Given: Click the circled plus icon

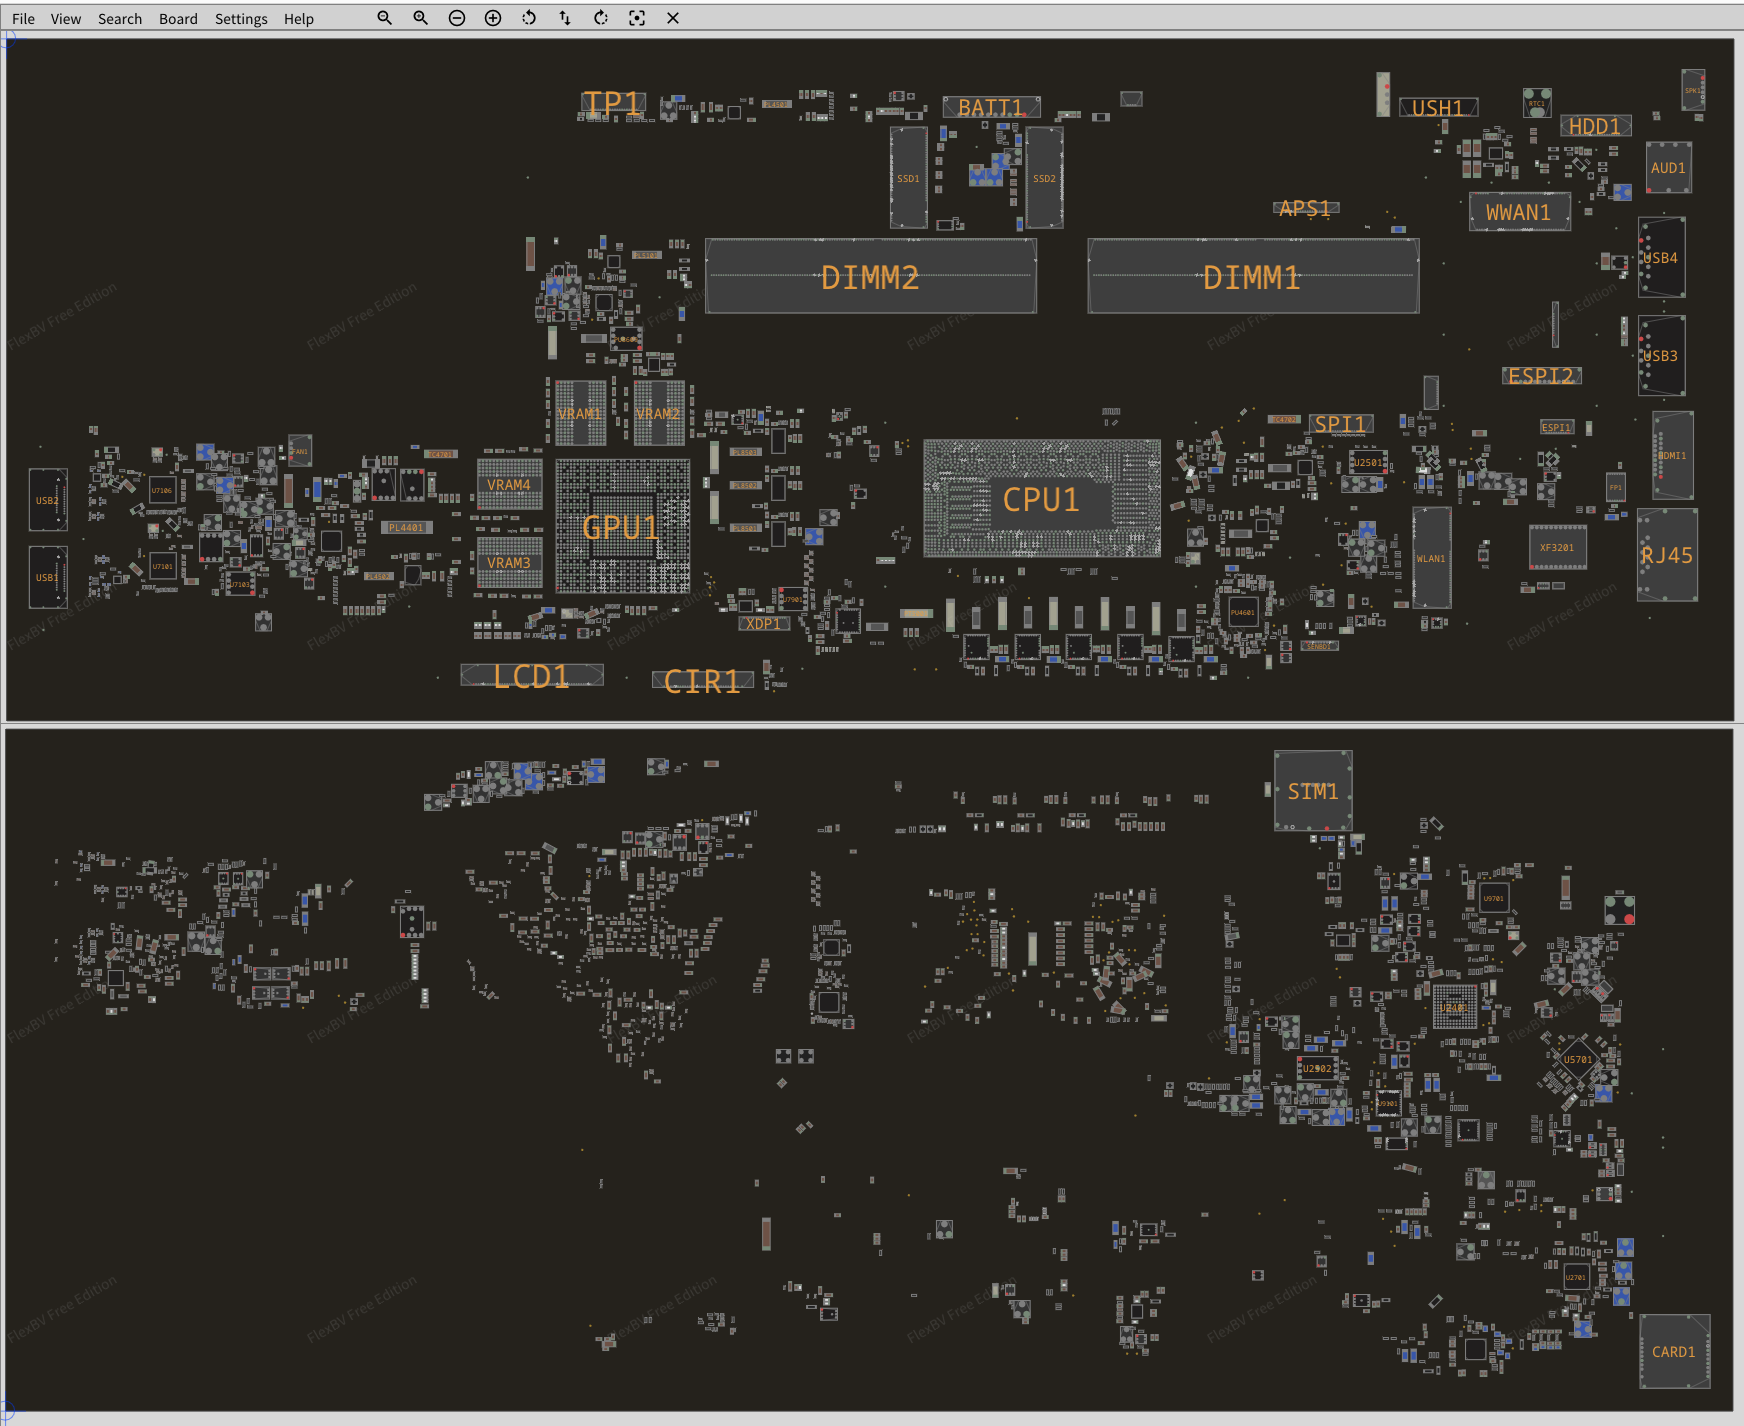Looking at the screenshot, I should 493,18.
